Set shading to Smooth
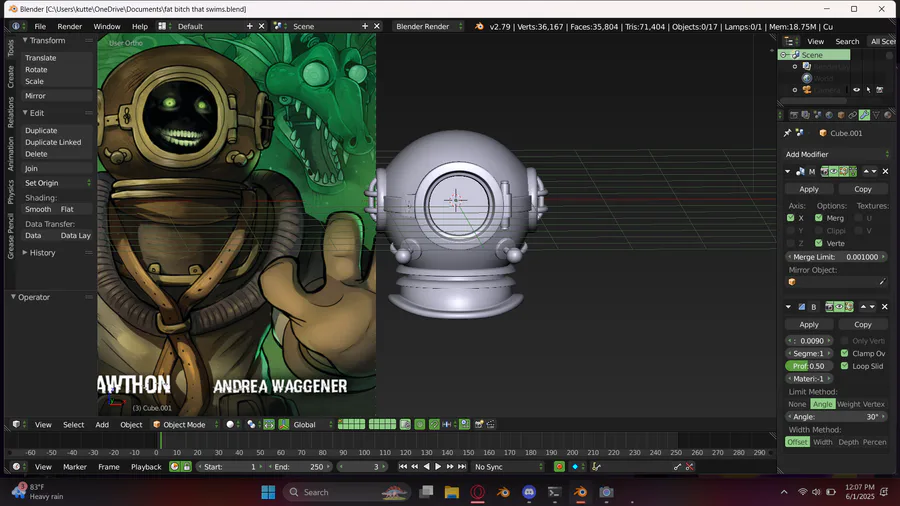The image size is (900, 506). (x=38, y=209)
